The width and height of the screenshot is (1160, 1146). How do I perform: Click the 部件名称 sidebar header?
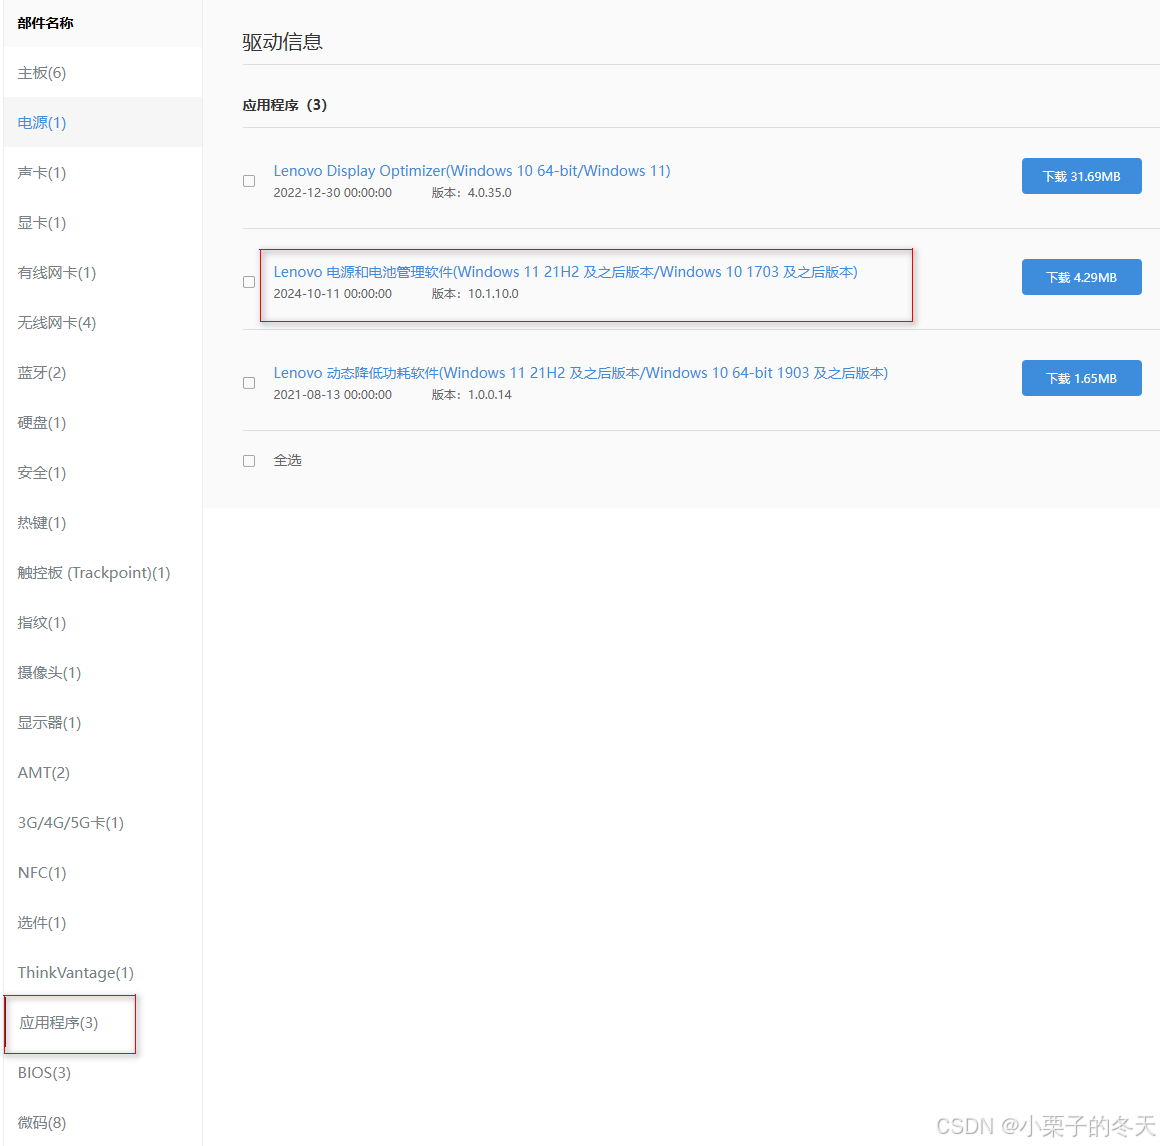pyautogui.click(x=46, y=23)
